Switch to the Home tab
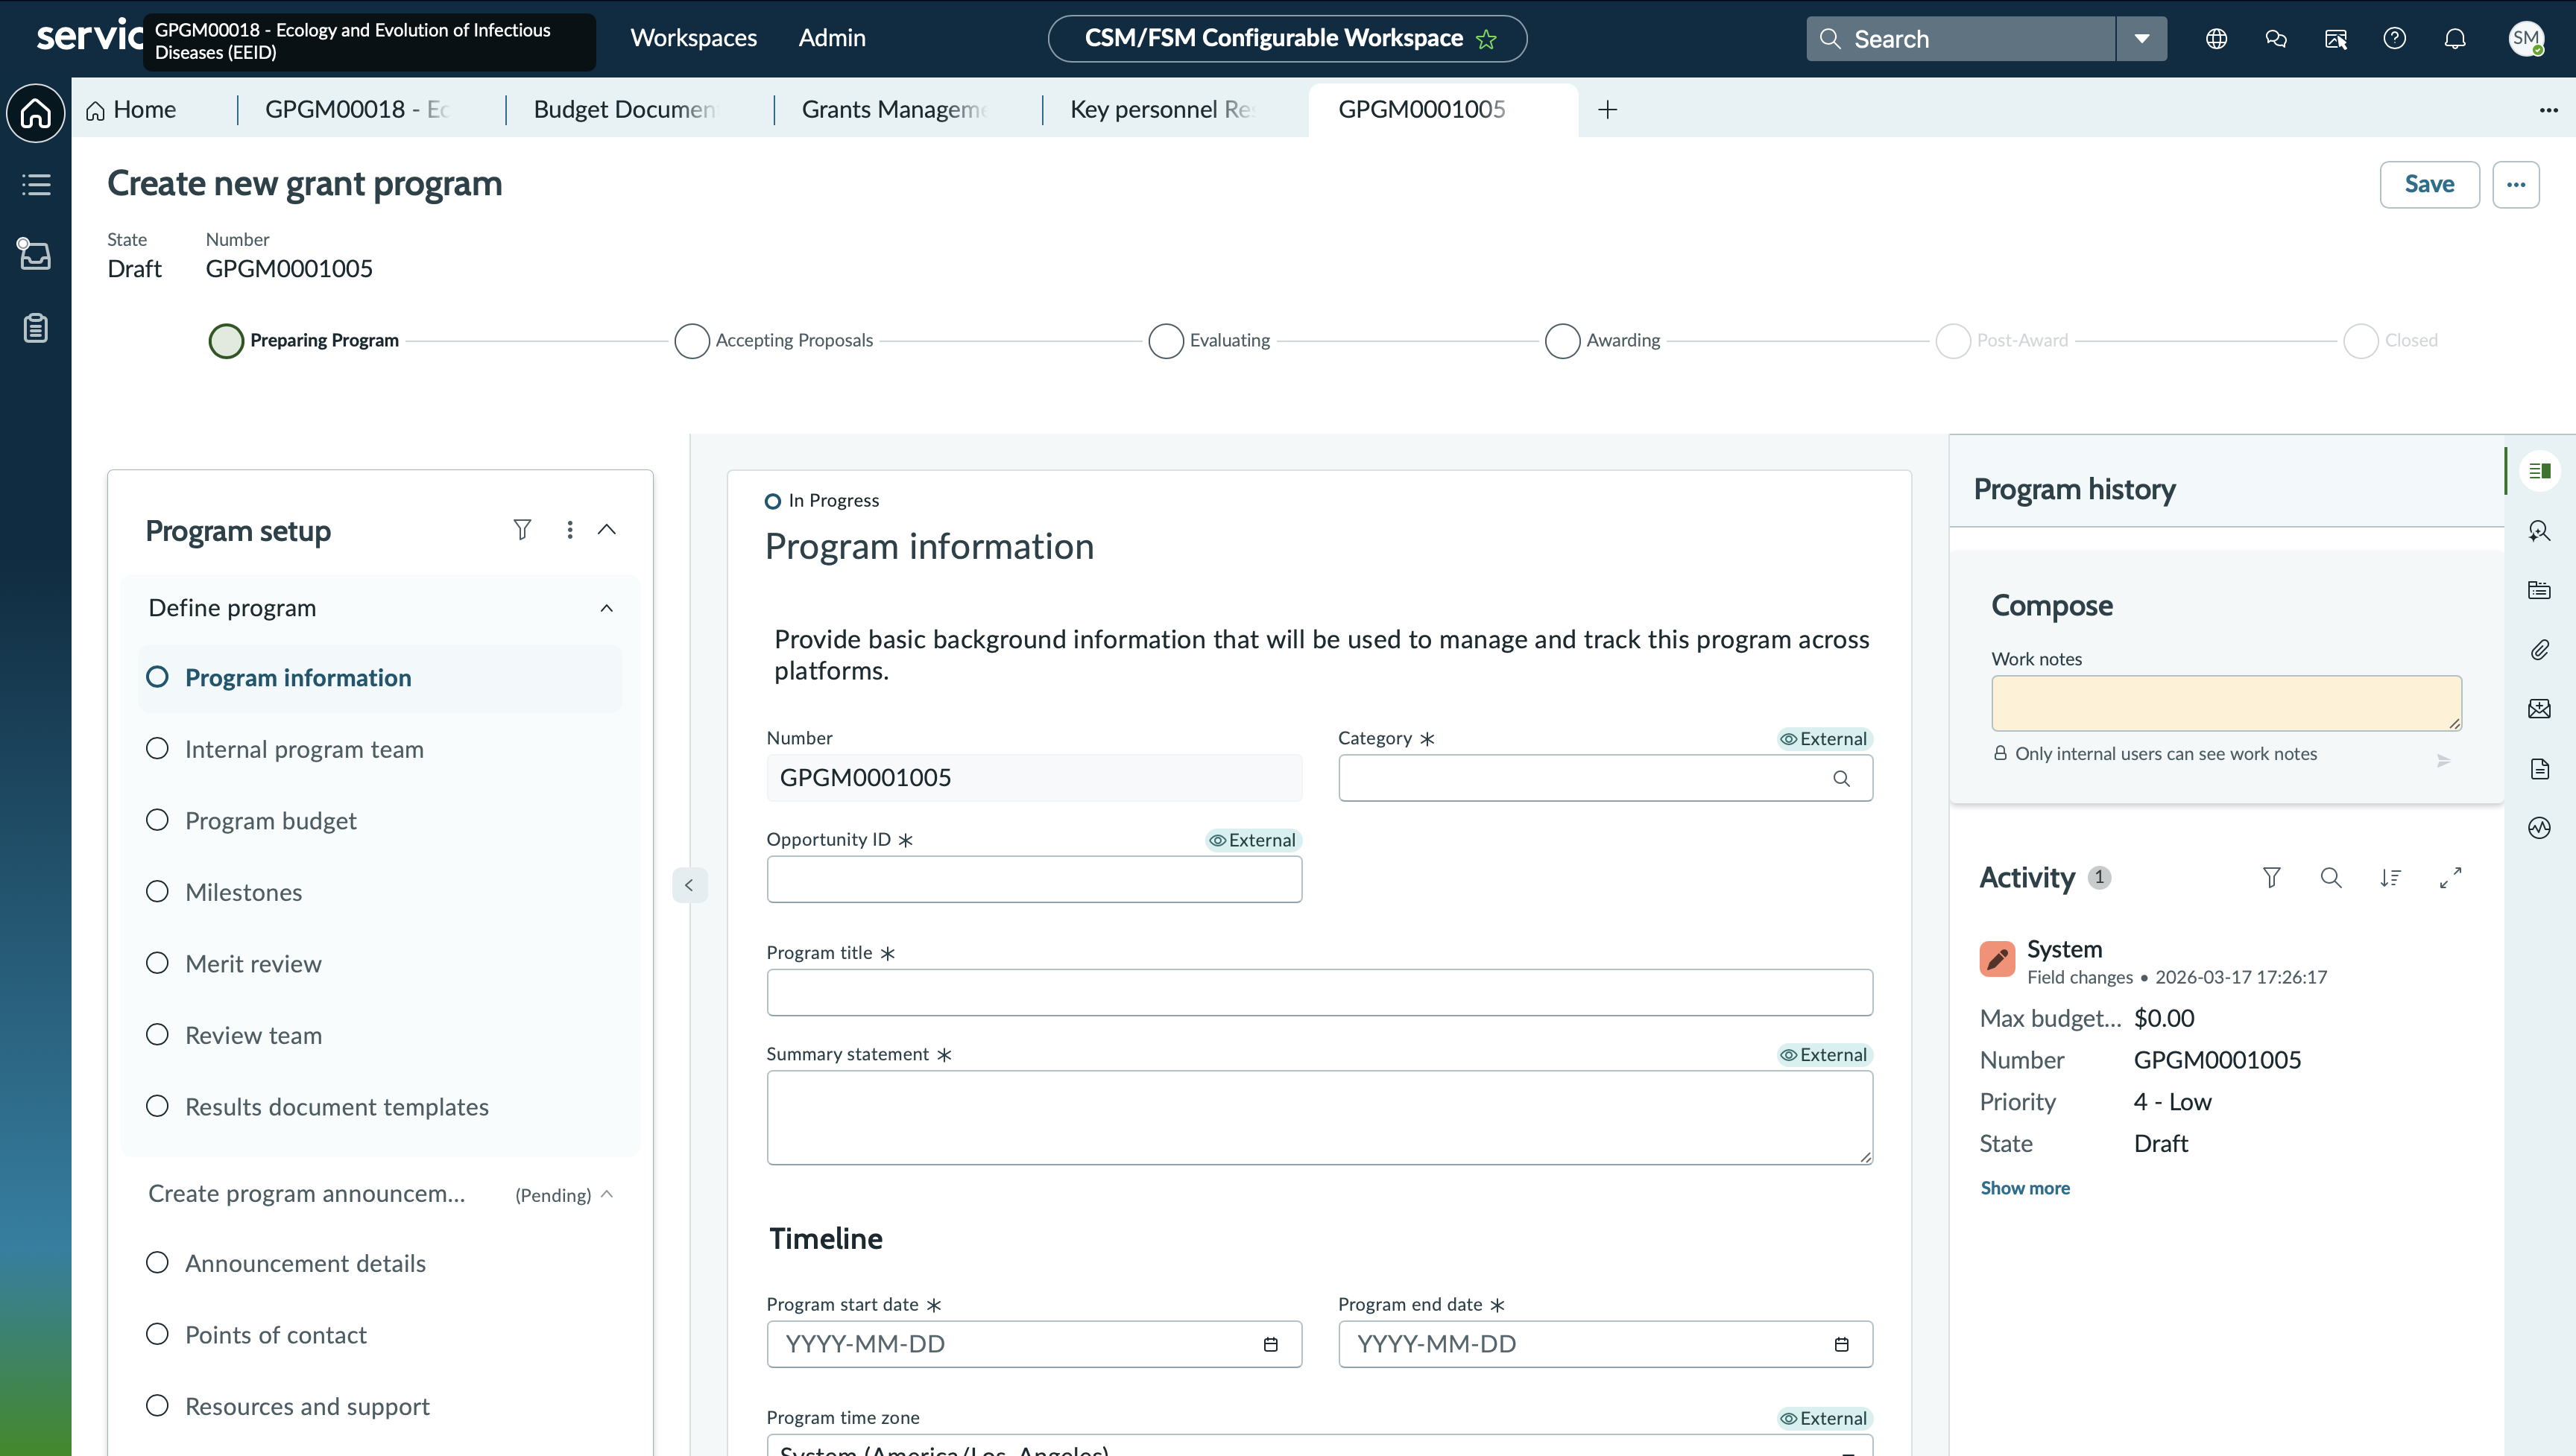 131,110
